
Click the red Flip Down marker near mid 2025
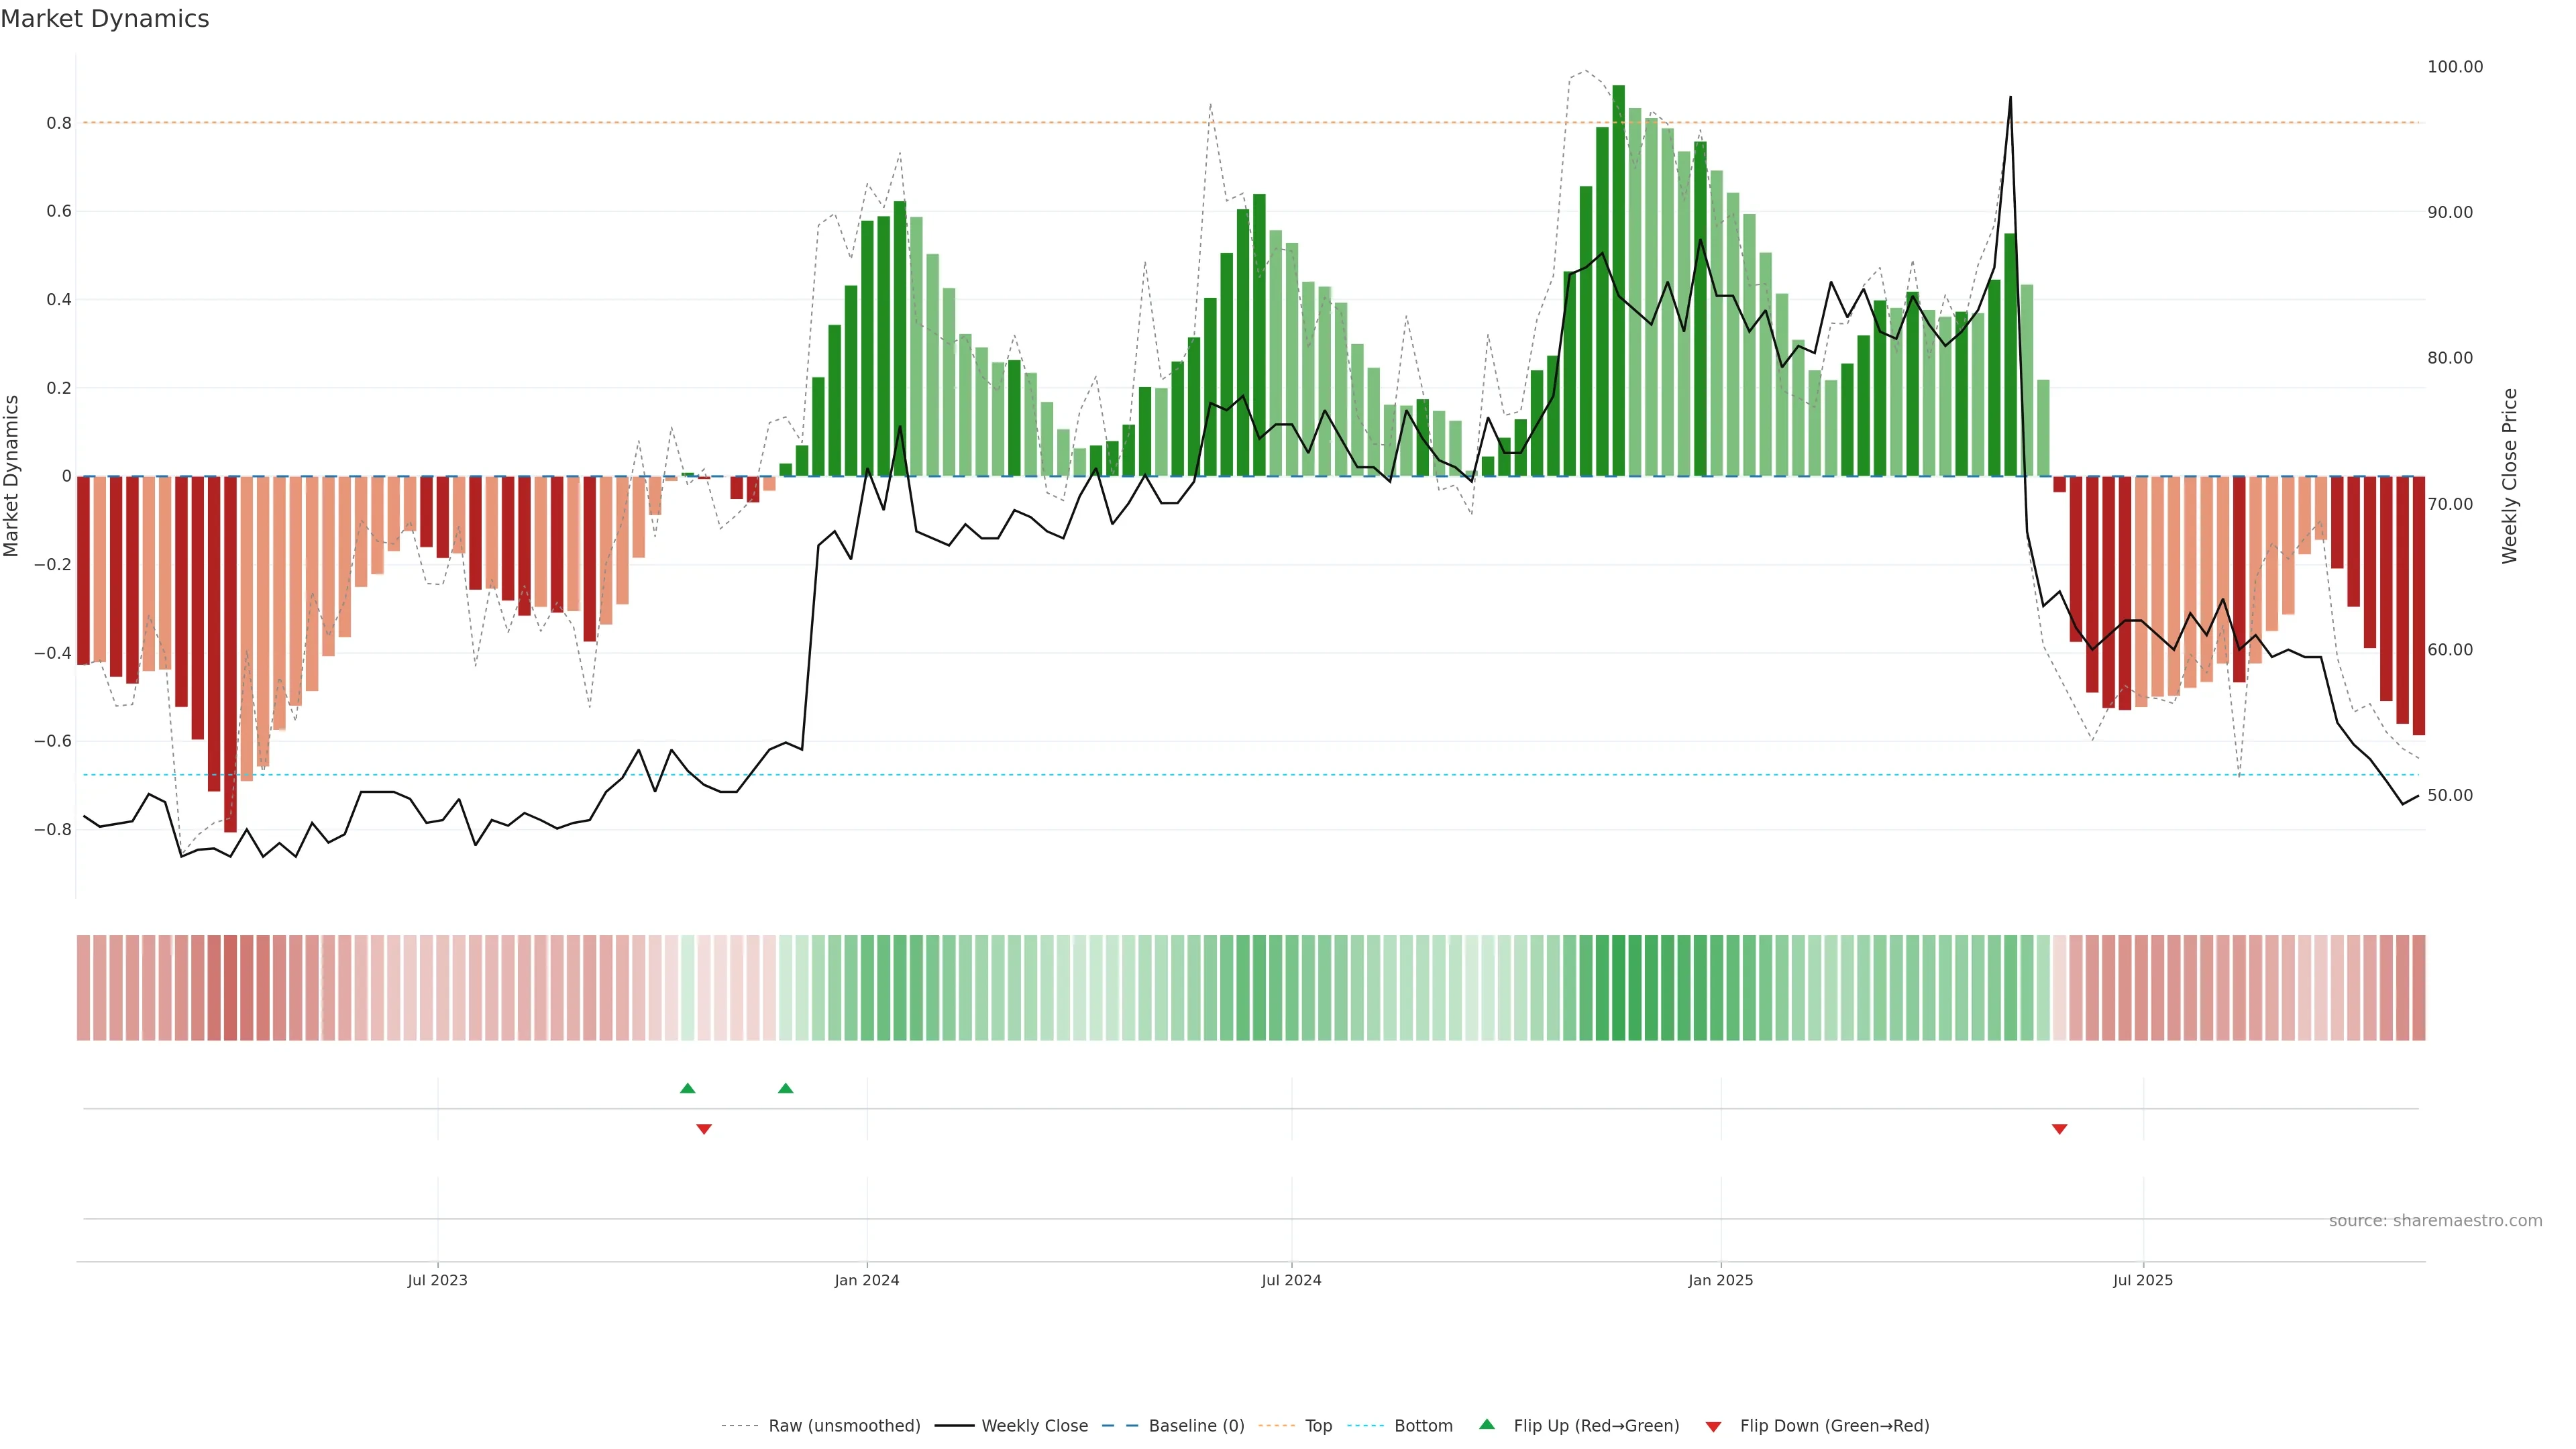click(x=2059, y=1129)
